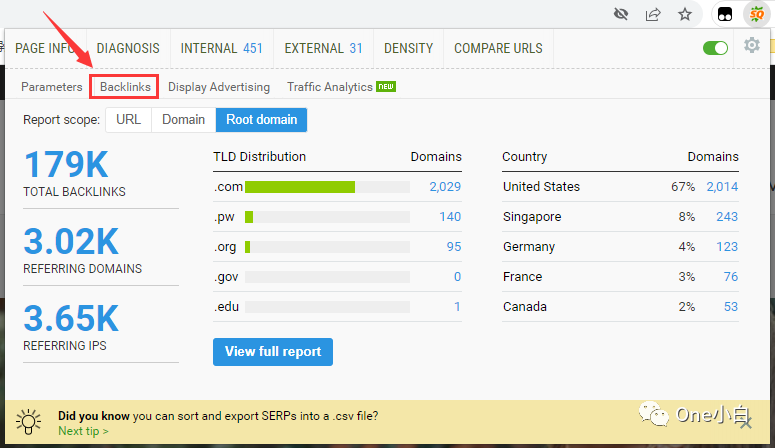Click the .pw distribution bar

tap(327, 217)
